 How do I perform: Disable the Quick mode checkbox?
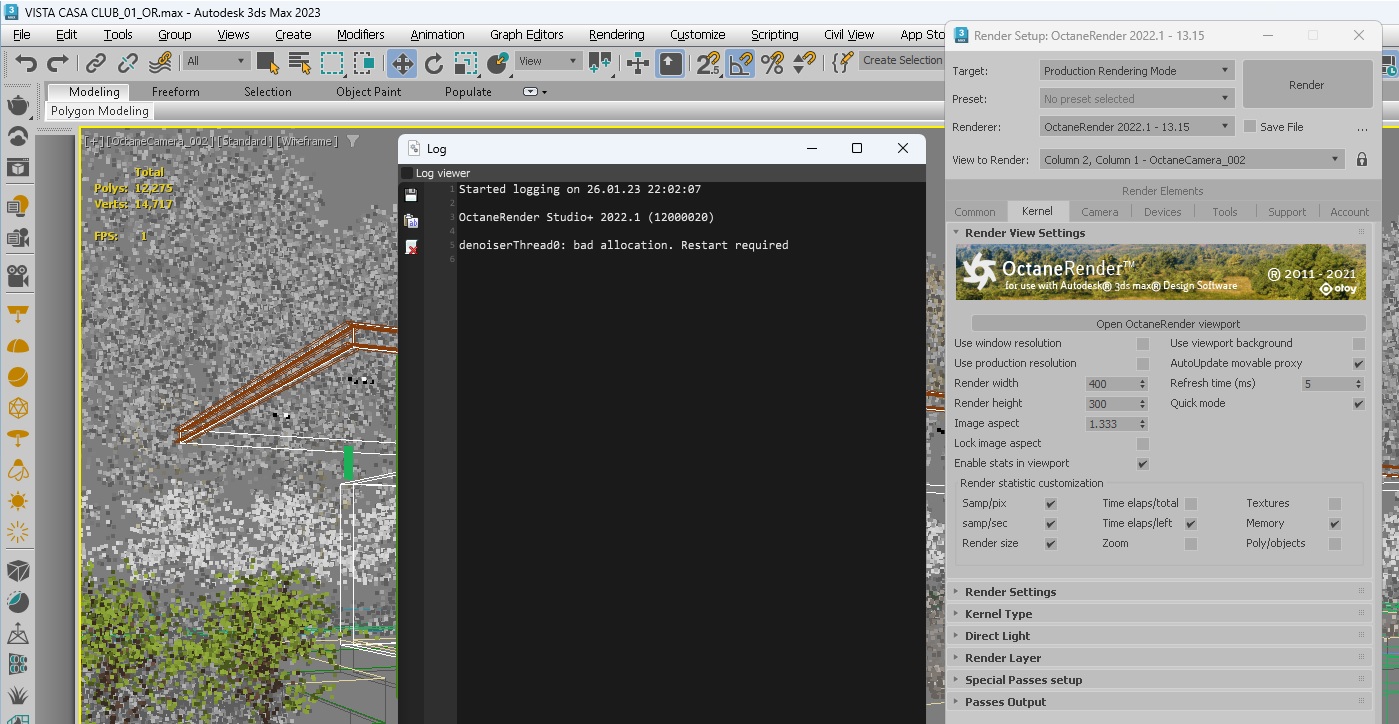[x=1359, y=404]
